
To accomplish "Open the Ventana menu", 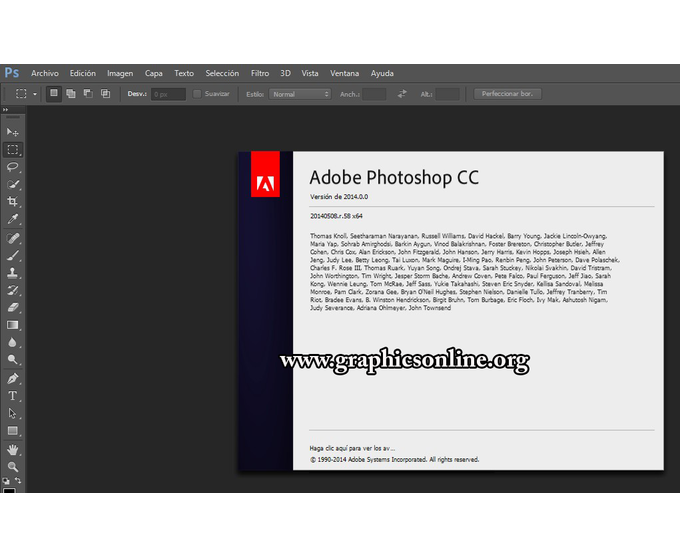I will [344, 73].
